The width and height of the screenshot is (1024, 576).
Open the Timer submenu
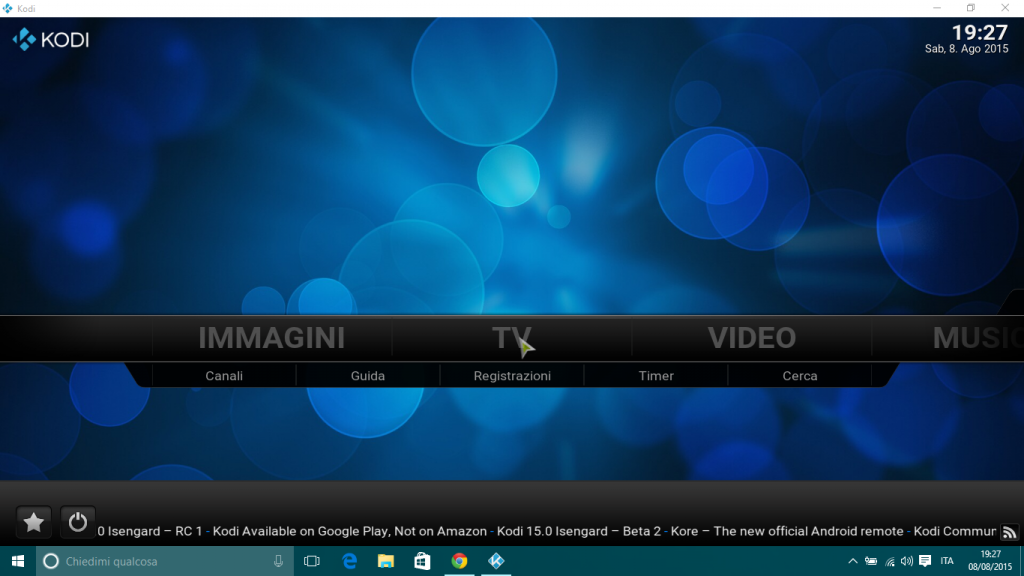point(656,376)
